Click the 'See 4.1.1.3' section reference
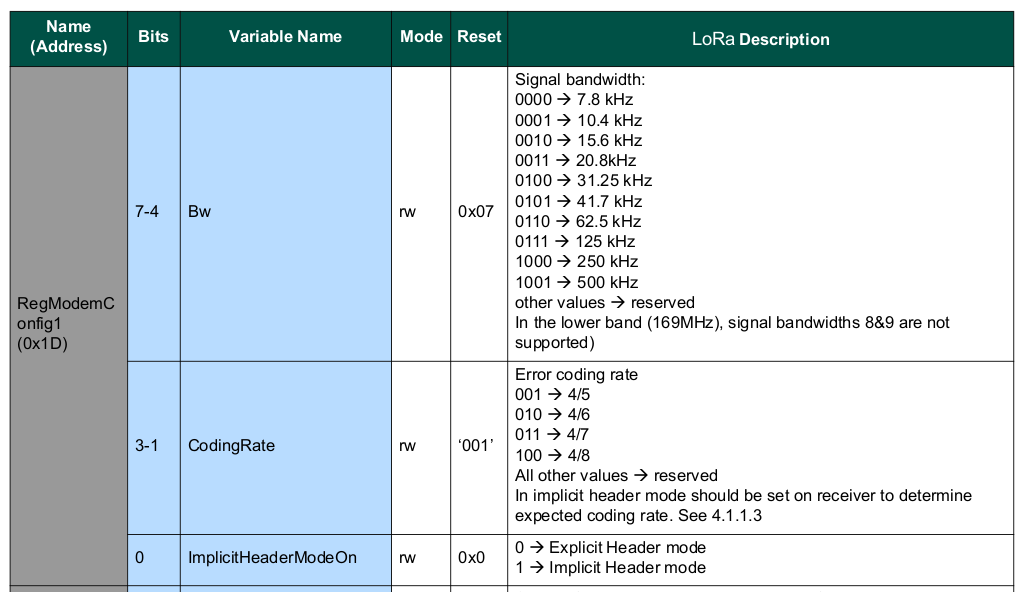Viewport: 1026px width, 592px height. [x=720, y=515]
